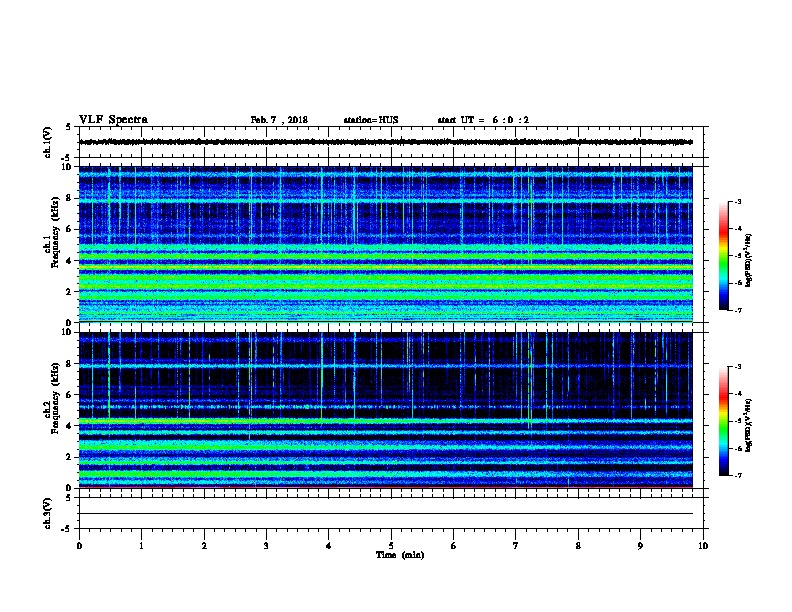Click the ch.1 "Frequency (kHz)" axis label
Image resolution: width=792 pixels, height=612 pixels.
tap(55, 233)
